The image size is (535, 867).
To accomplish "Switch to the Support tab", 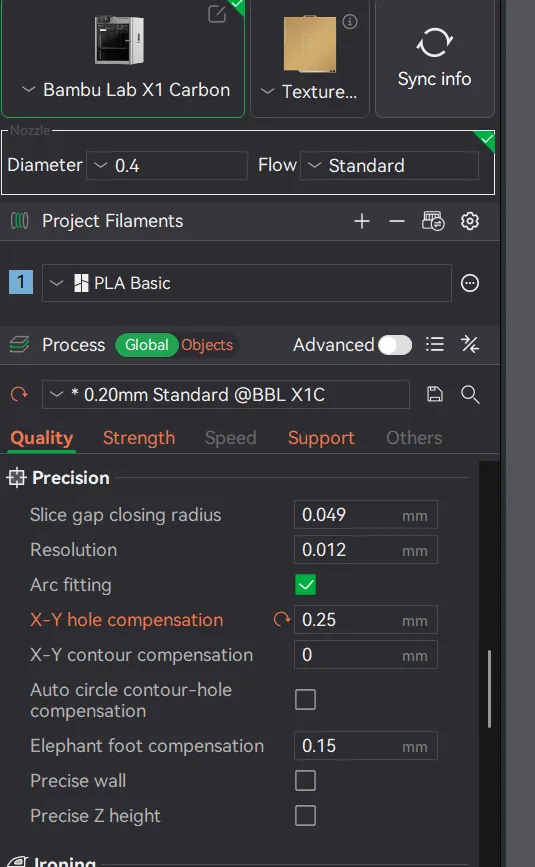I will pos(321,438).
